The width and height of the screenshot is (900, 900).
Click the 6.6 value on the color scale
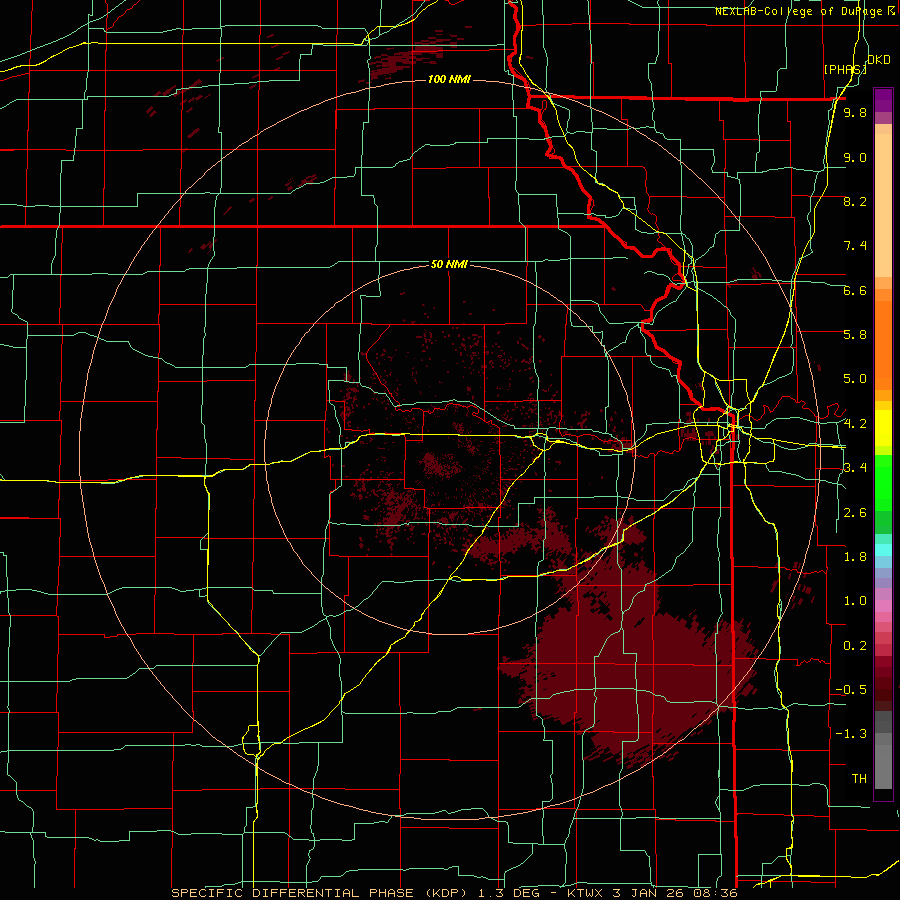click(x=855, y=290)
